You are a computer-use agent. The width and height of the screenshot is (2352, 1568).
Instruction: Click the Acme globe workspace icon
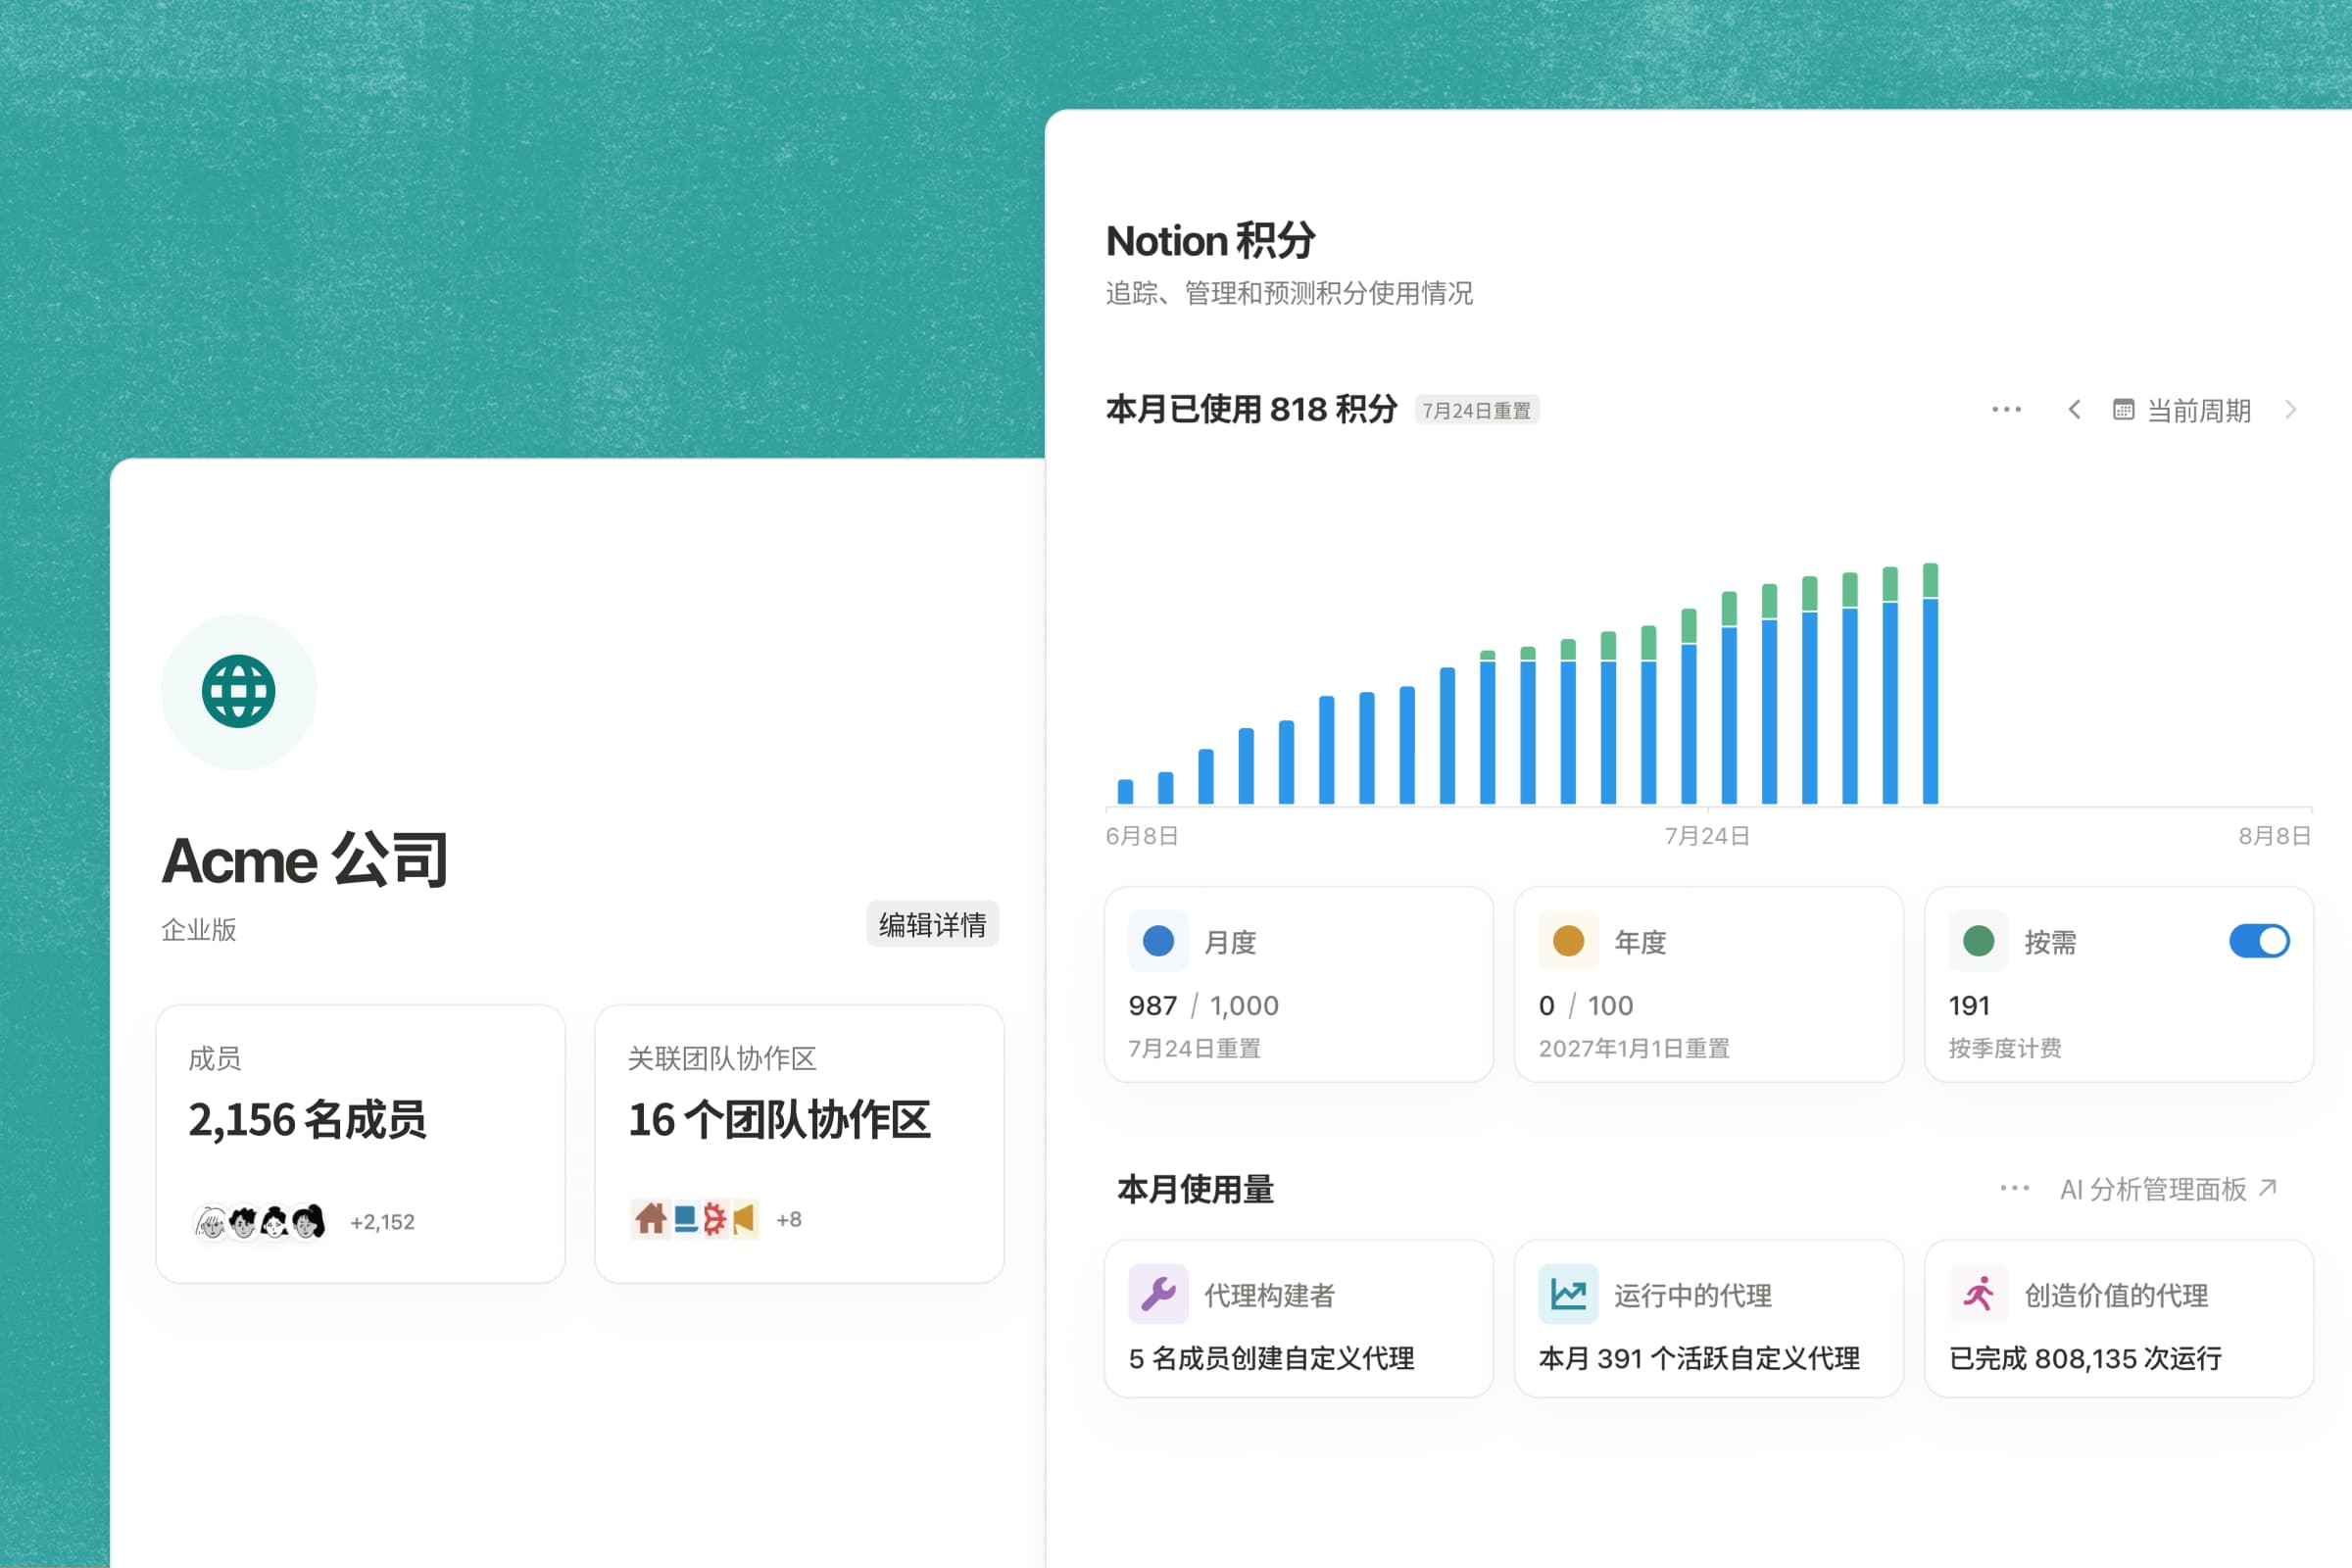[239, 691]
